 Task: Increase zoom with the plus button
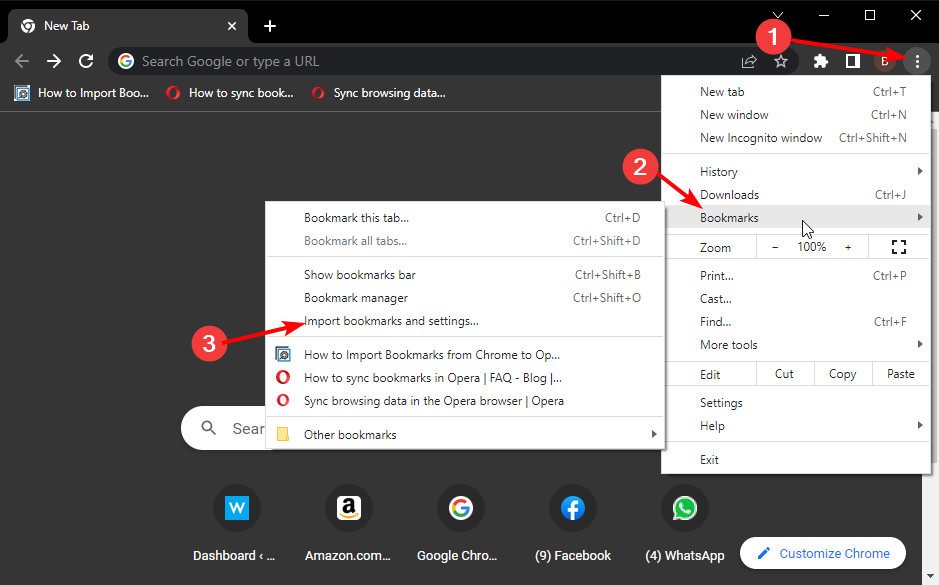pyautogui.click(x=848, y=247)
